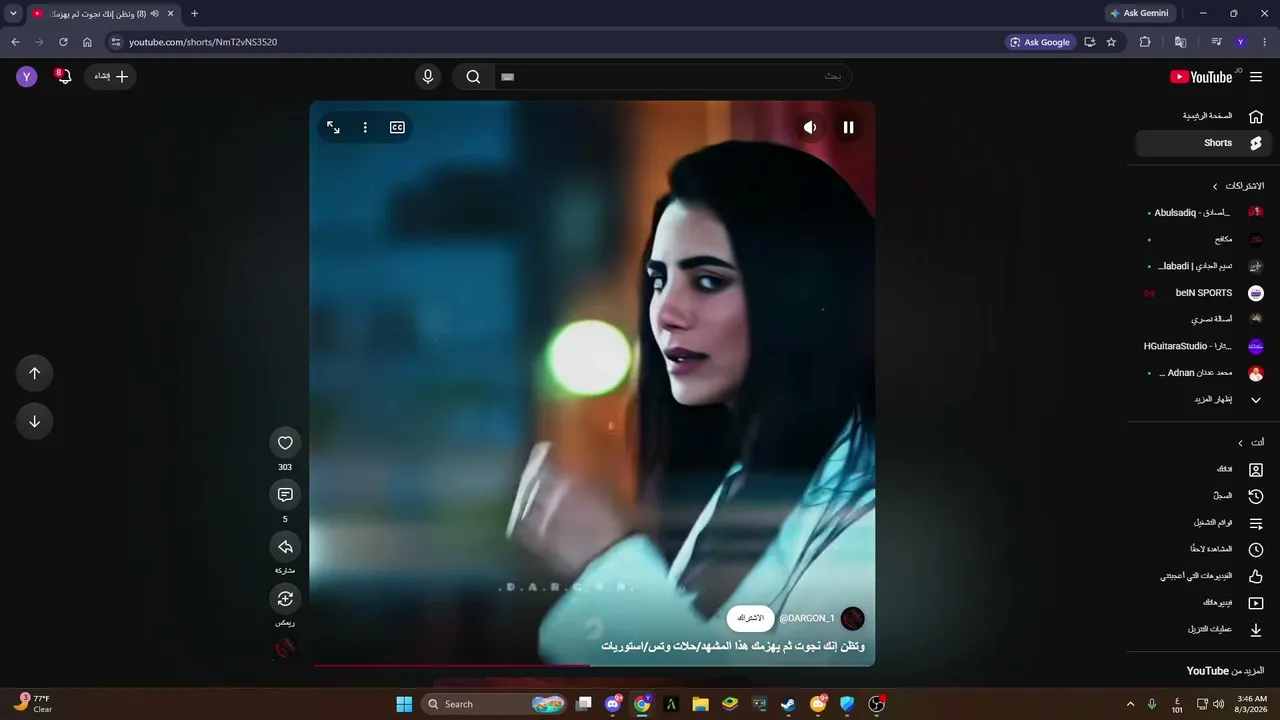Open the HGuitaraStudio channel

[x=1205, y=346]
